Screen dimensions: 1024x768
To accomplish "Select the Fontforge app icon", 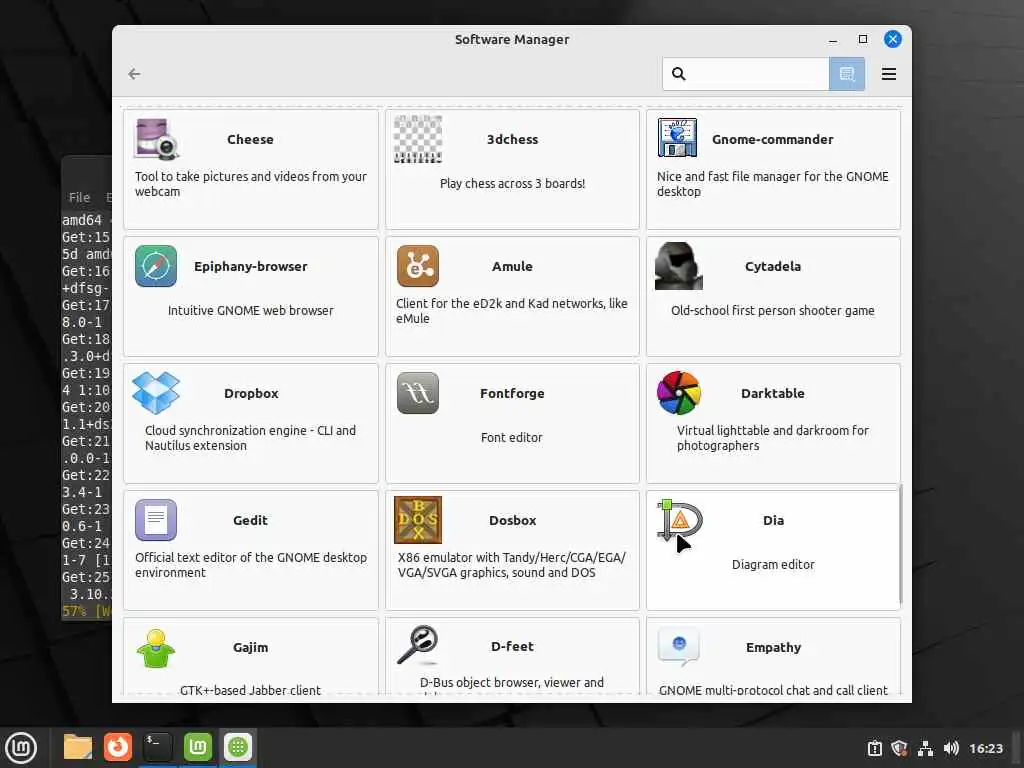I will (x=418, y=393).
